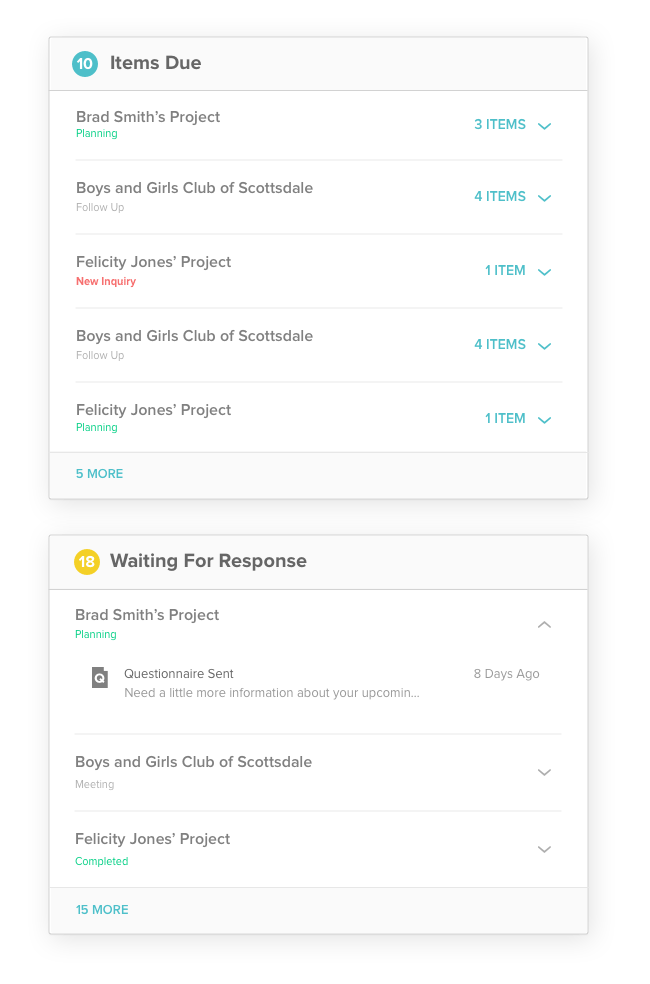Click the Questionnaire document icon
This screenshot has height=984, width=650.
(x=100, y=677)
